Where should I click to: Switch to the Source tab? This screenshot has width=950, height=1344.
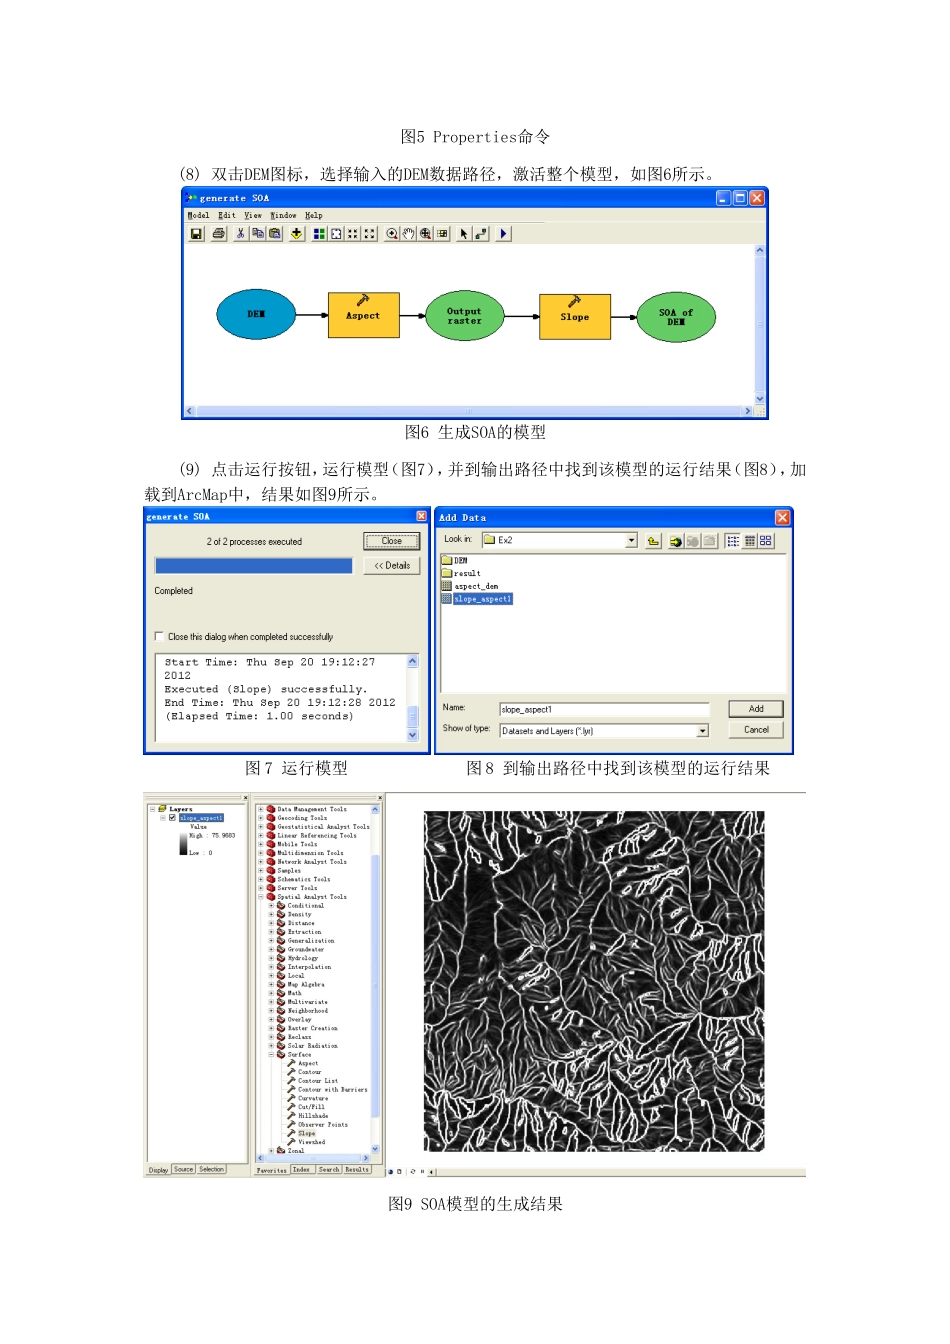(x=184, y=1169)
